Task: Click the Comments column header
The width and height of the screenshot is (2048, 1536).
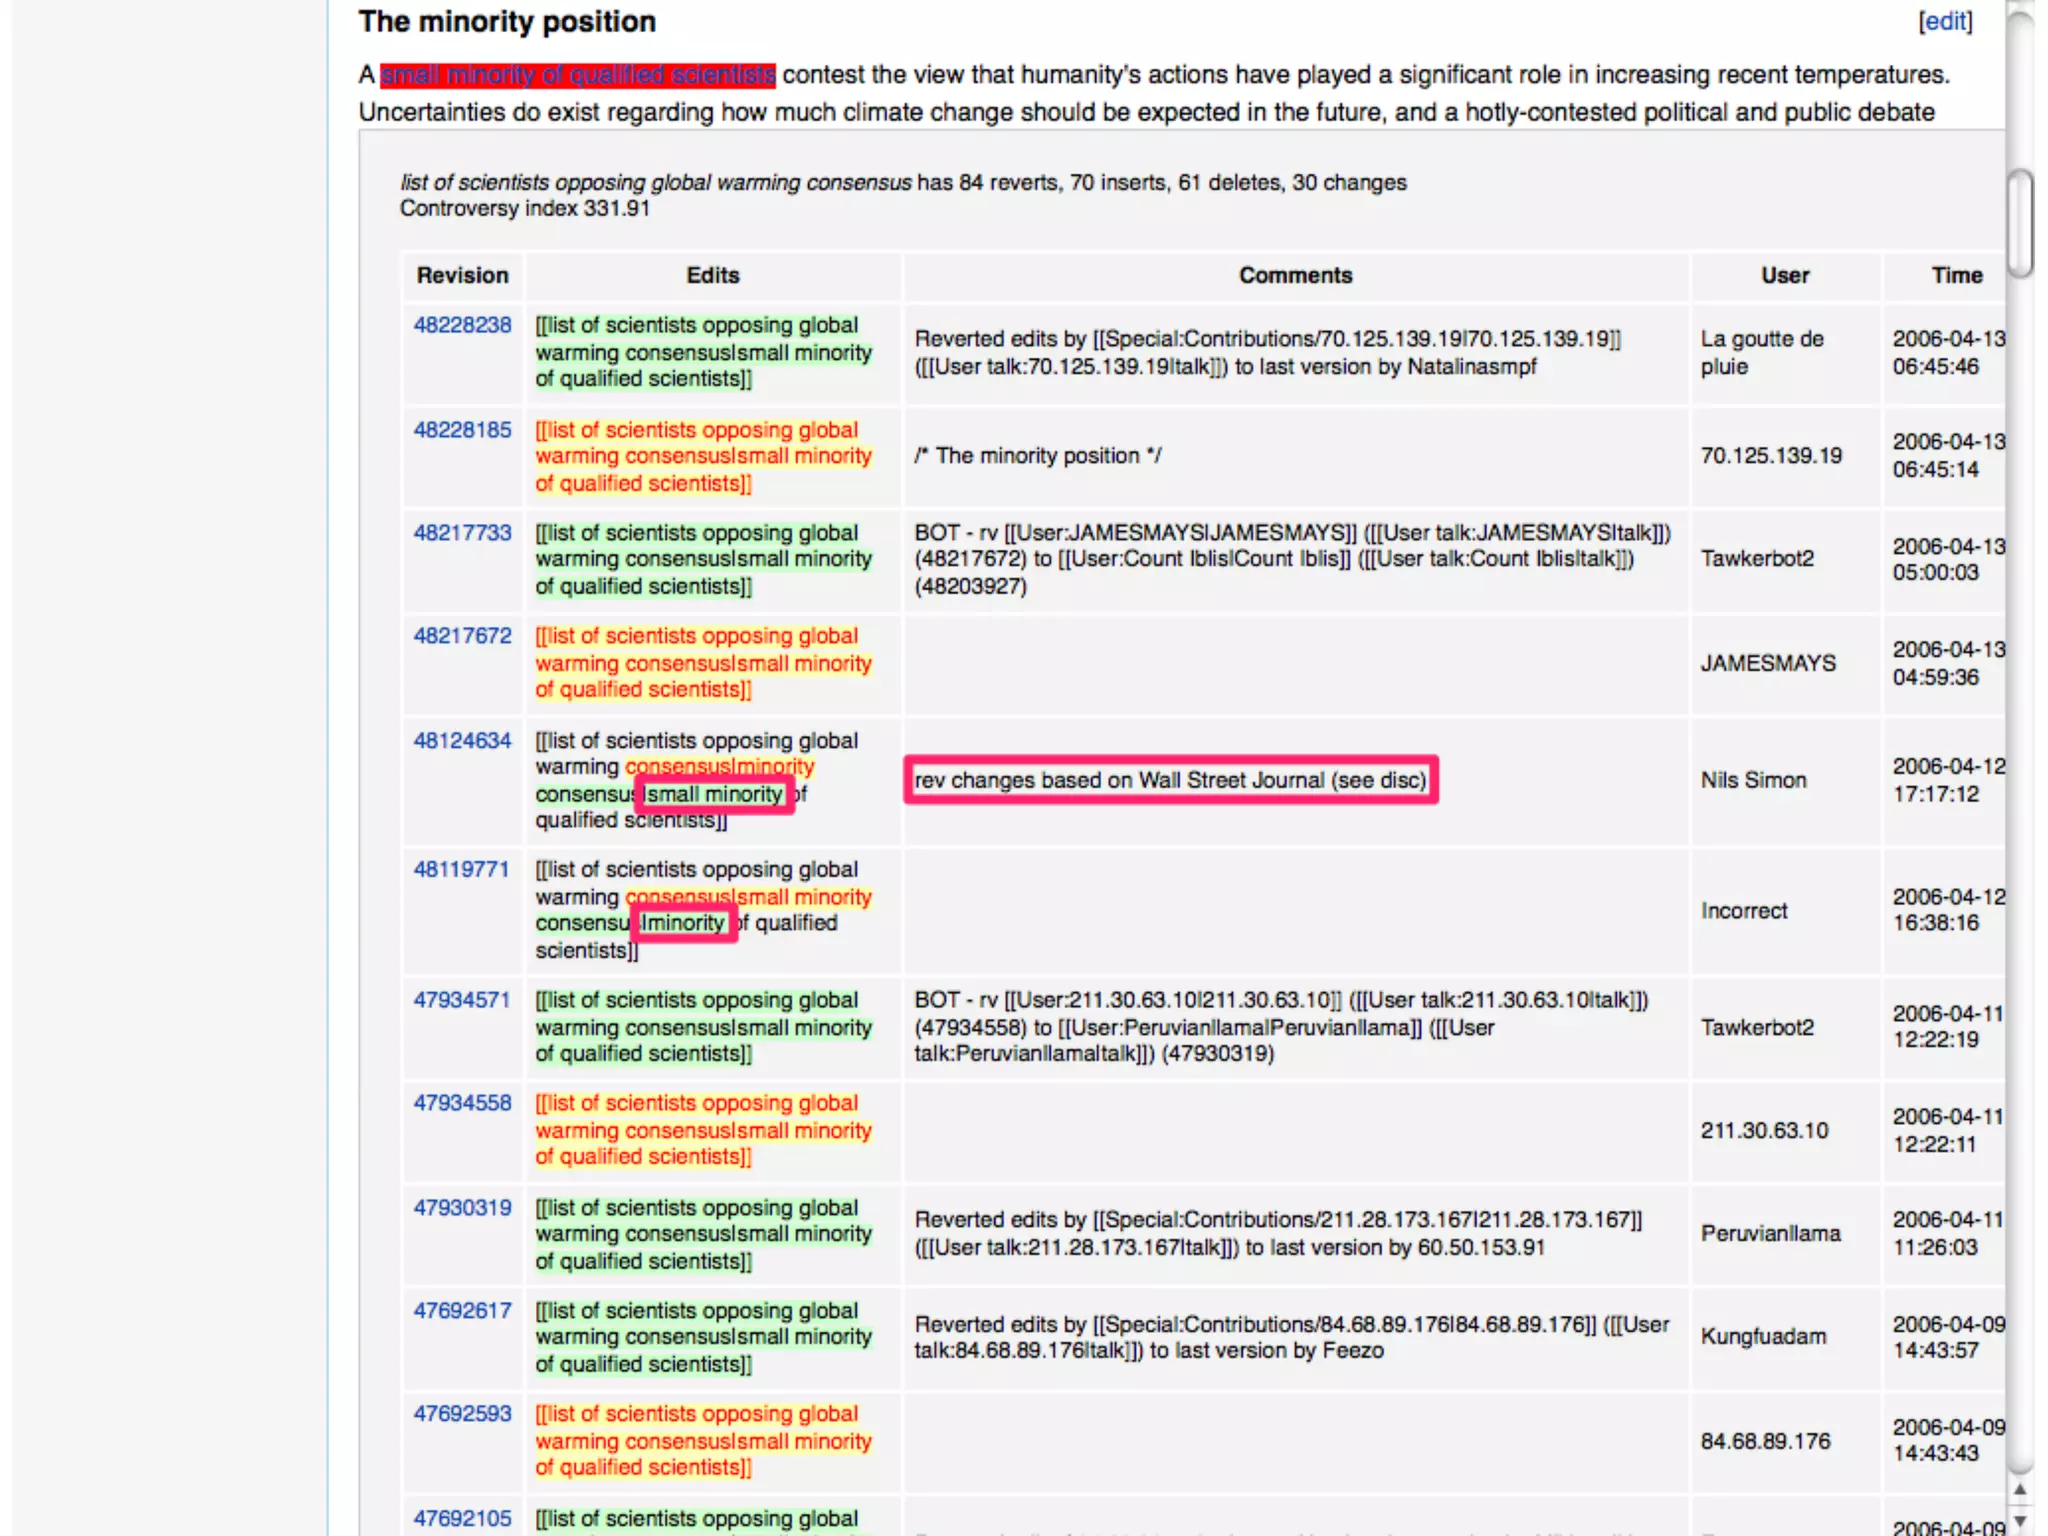Action: [1295, 276]
